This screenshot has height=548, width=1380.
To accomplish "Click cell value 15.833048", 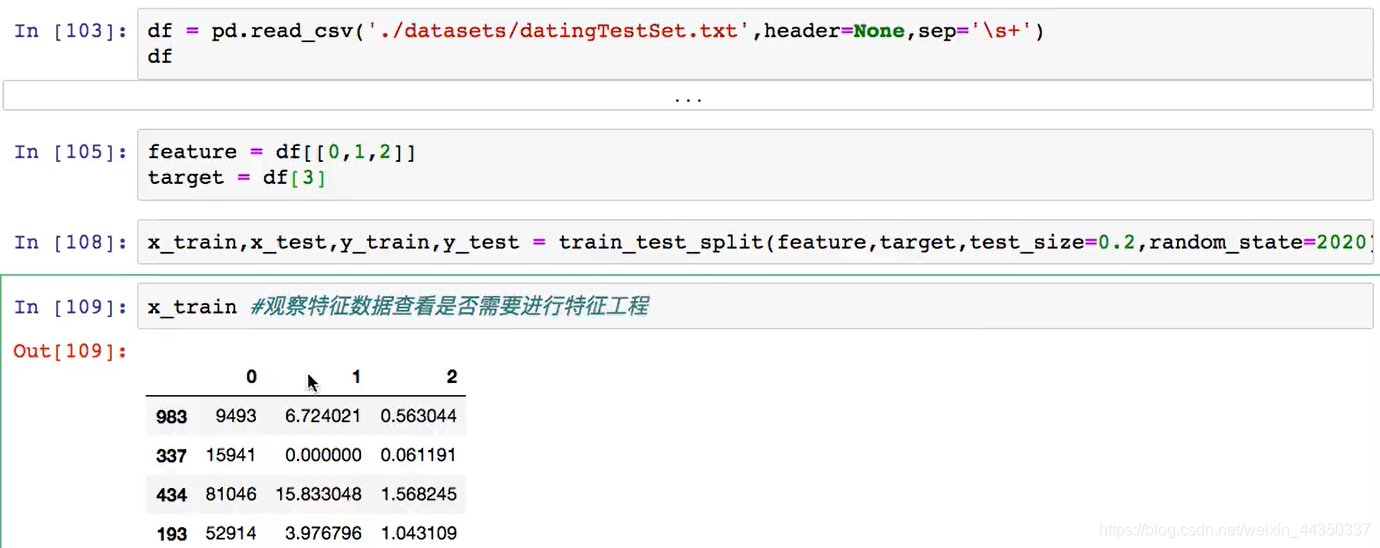I will pyautogui.click(x=319, y=494).
